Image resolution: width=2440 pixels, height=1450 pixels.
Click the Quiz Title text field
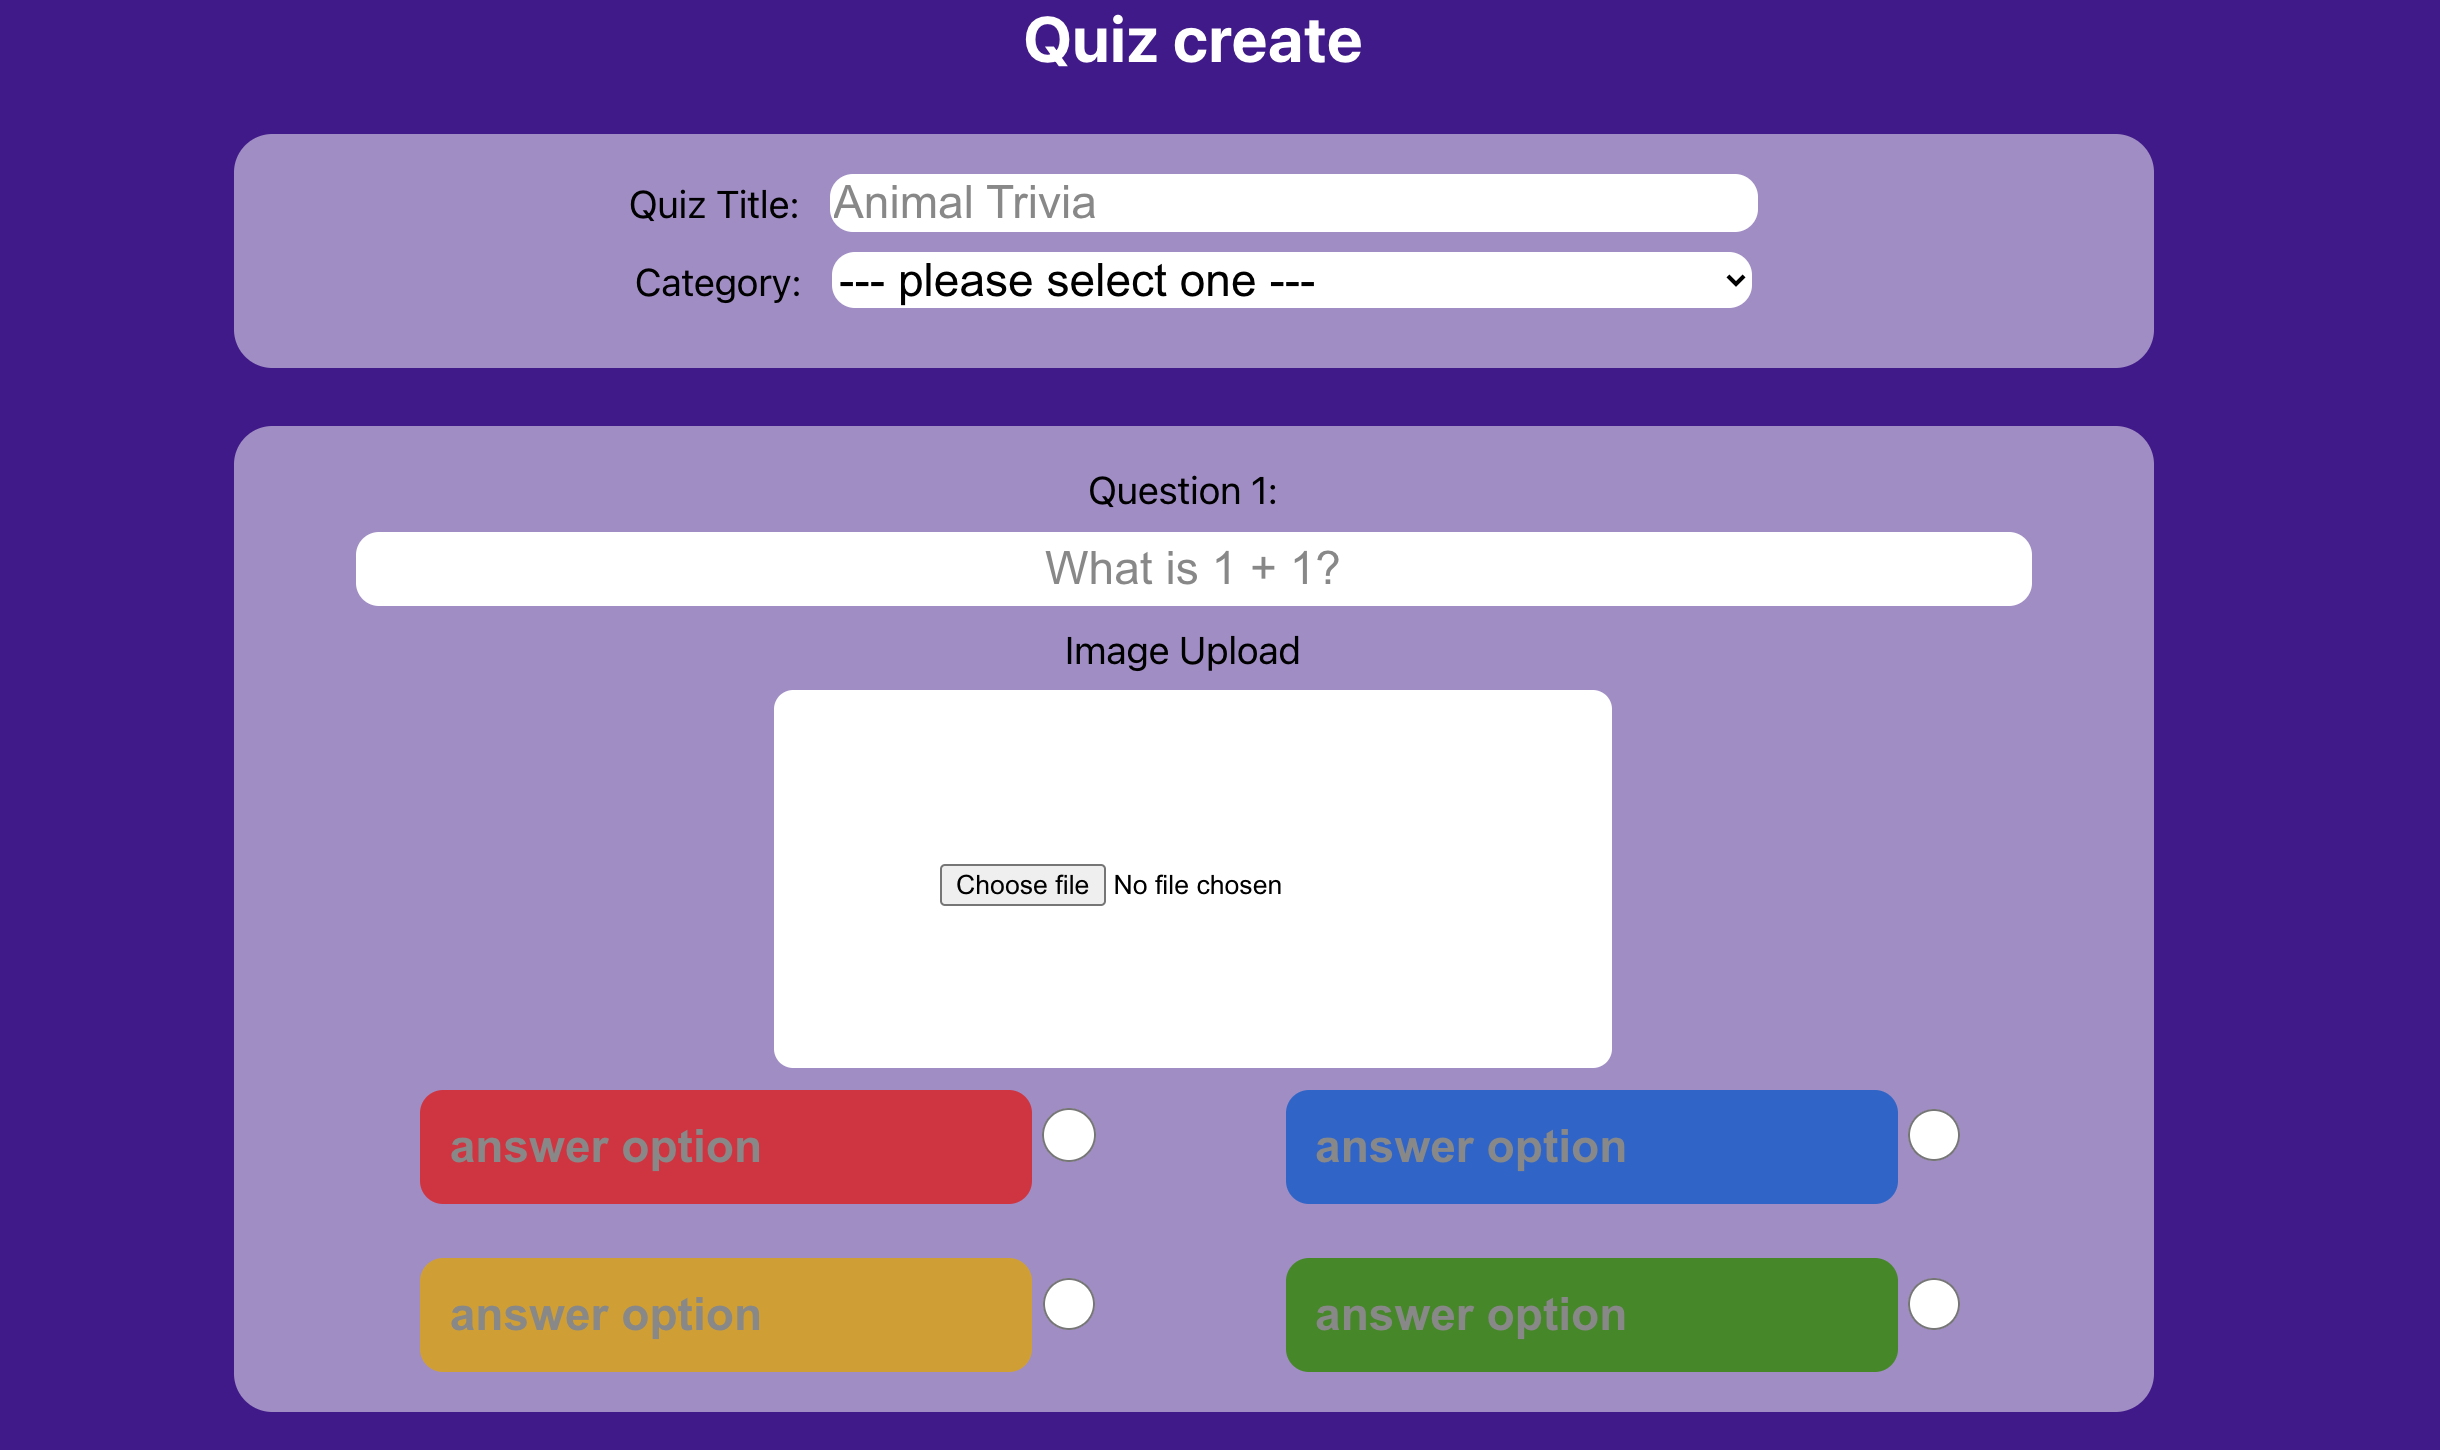(x=1292, y=203)
